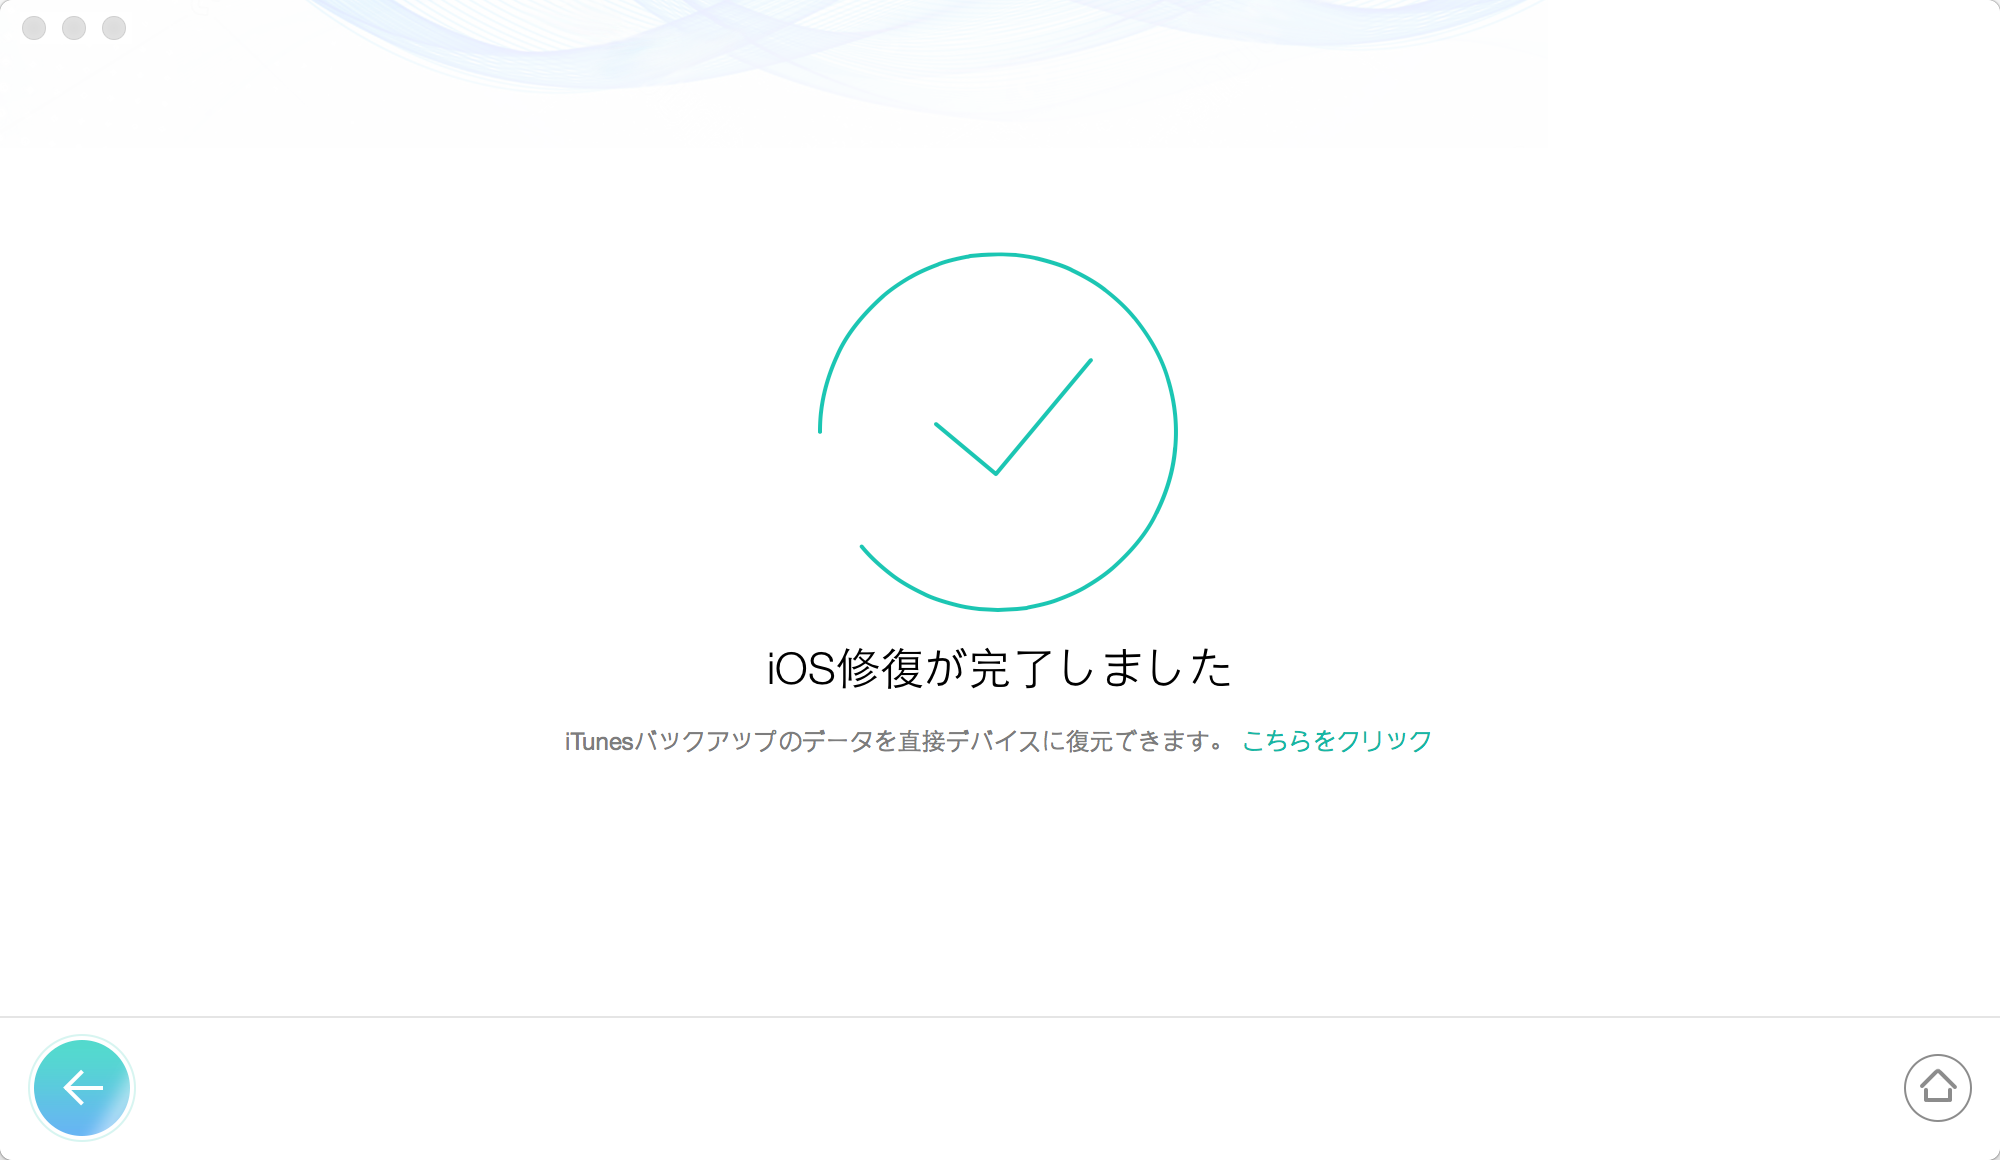Image resolution: width=2000 pixels, height=1160 pixels.
Task: Click the iOS text in the heading
Action: (801, 668)
